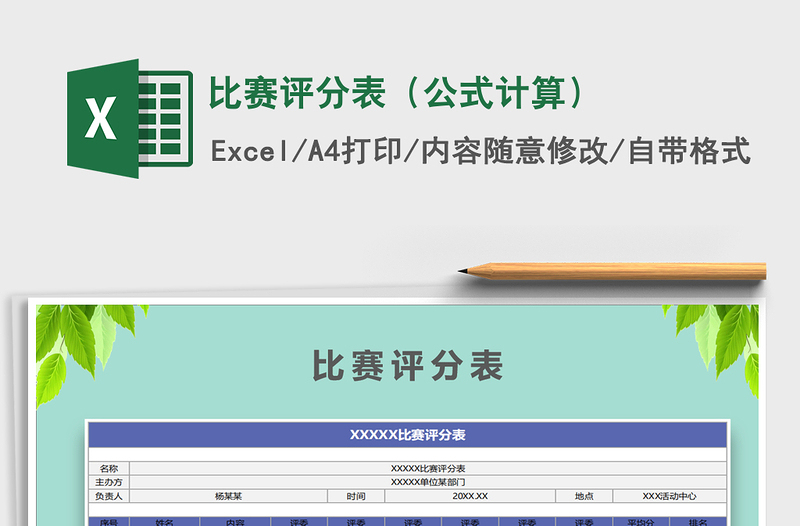Click the subtitle Excel/A4打印/内容随意修改/自带格式
This screenshot has height=526, width=800.
tap(480, 151)
